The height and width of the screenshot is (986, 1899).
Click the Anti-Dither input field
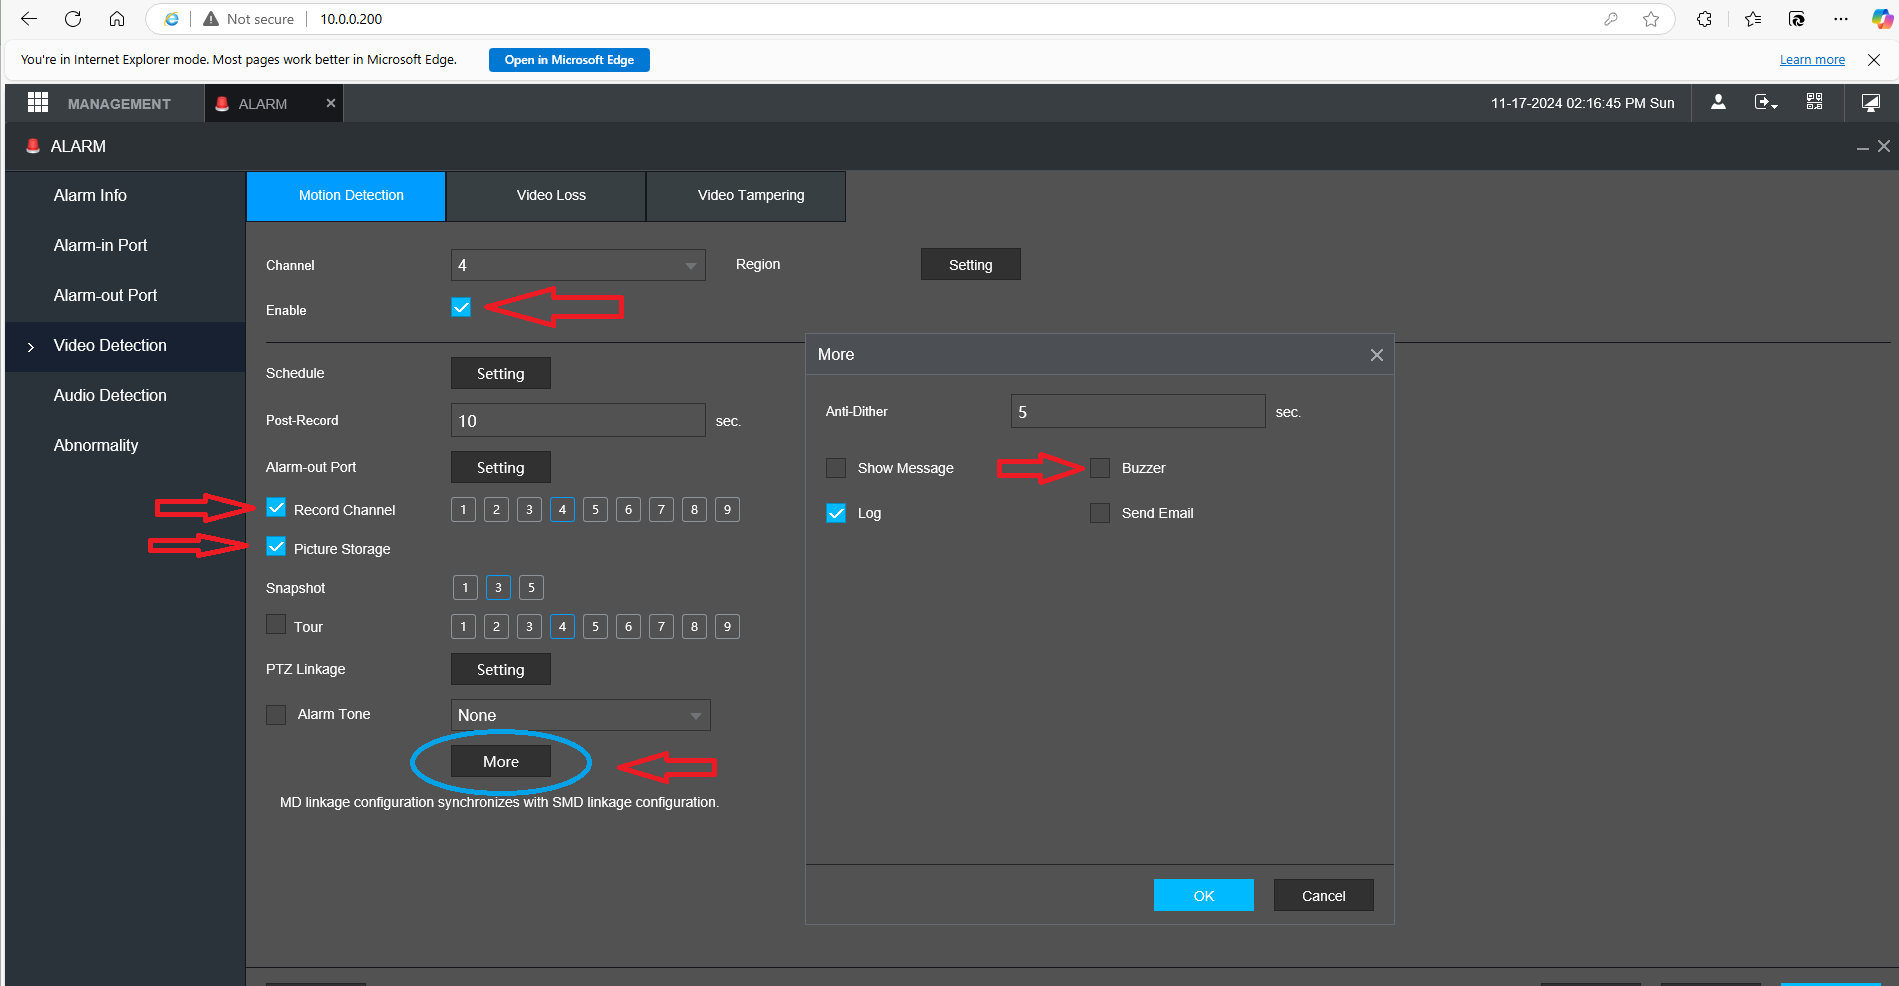(1138, 411)
